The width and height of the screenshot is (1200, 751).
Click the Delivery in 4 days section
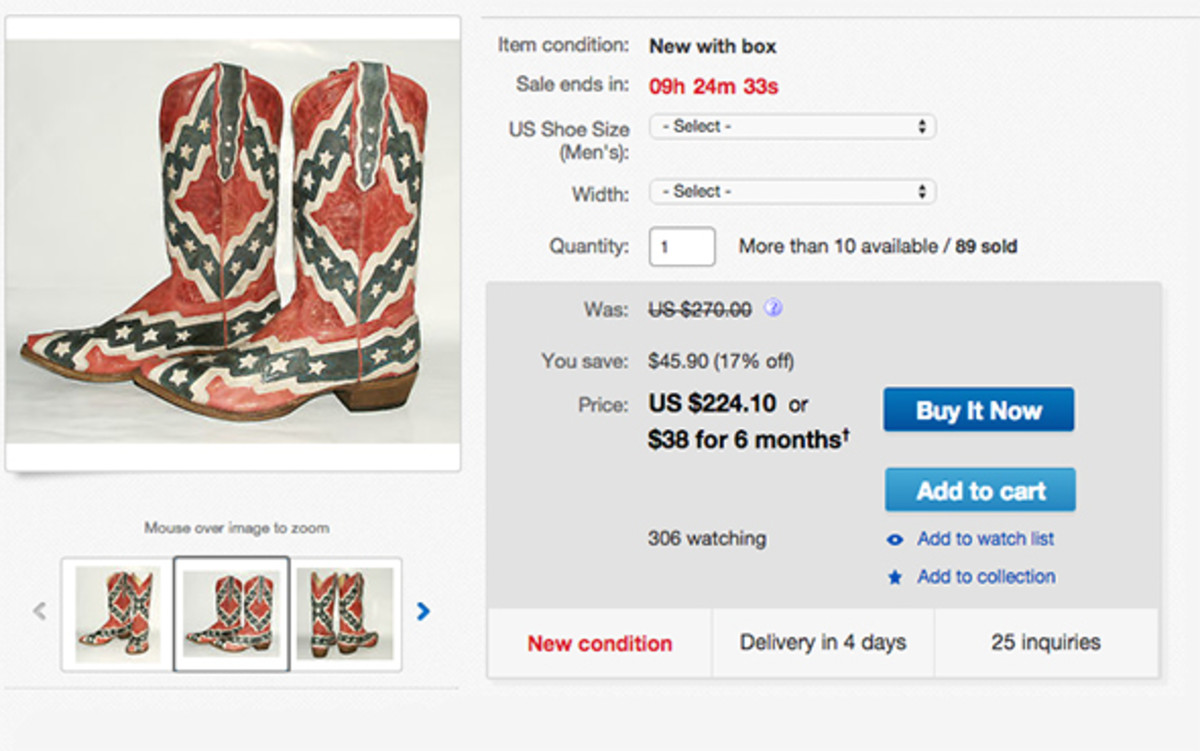[x=823, y=642]
